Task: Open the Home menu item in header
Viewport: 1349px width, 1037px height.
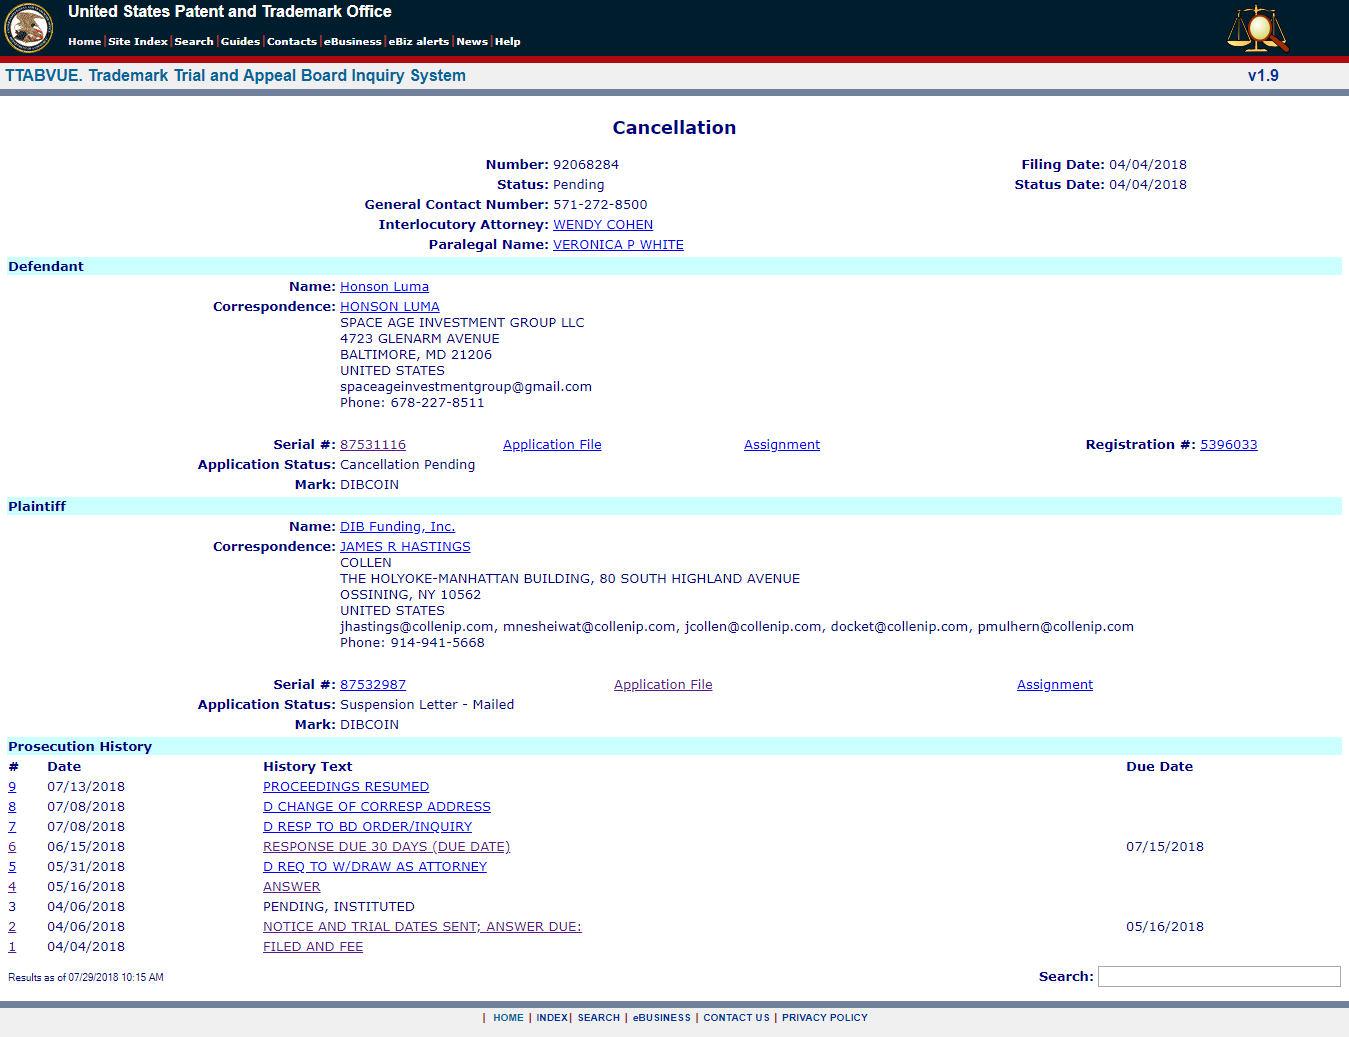Action: [84, 42]
